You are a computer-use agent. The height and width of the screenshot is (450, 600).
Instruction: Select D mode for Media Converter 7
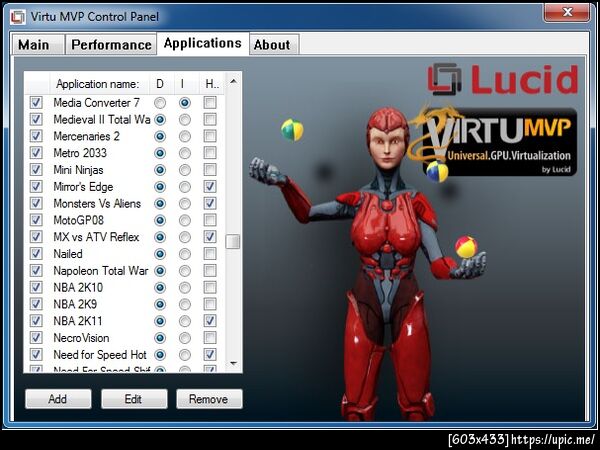[x=160, y=103]
